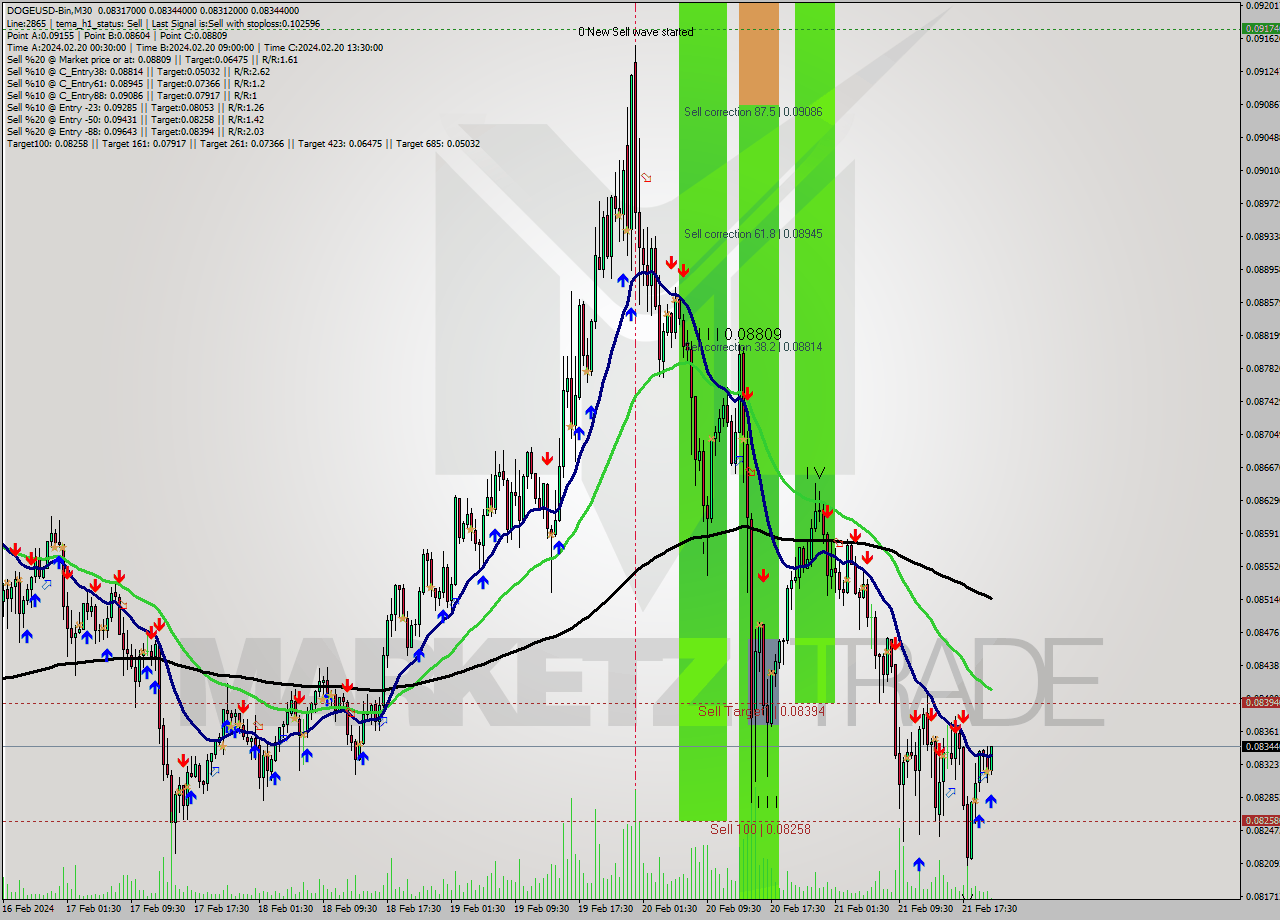The width and height of the screenshot is (1280, 920).
Task: Click the 0.08819 price axis value
Action: click(1262, 335)
